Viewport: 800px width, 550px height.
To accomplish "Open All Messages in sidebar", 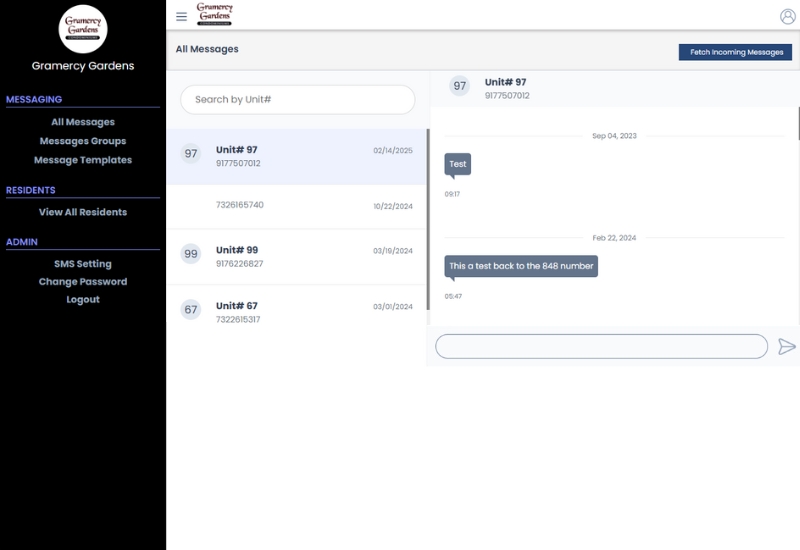I will pyautogui.click(x=83, y=122).
